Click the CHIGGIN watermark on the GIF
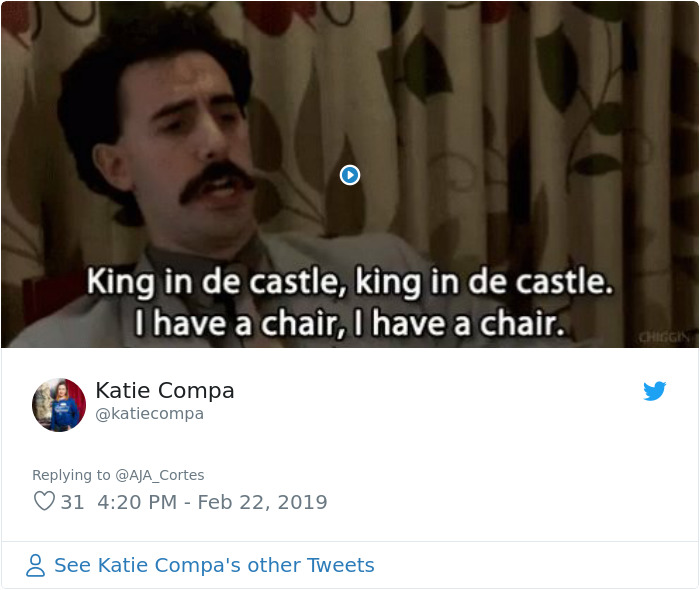Viewport: 700px width, 590px height. (663, 338)
